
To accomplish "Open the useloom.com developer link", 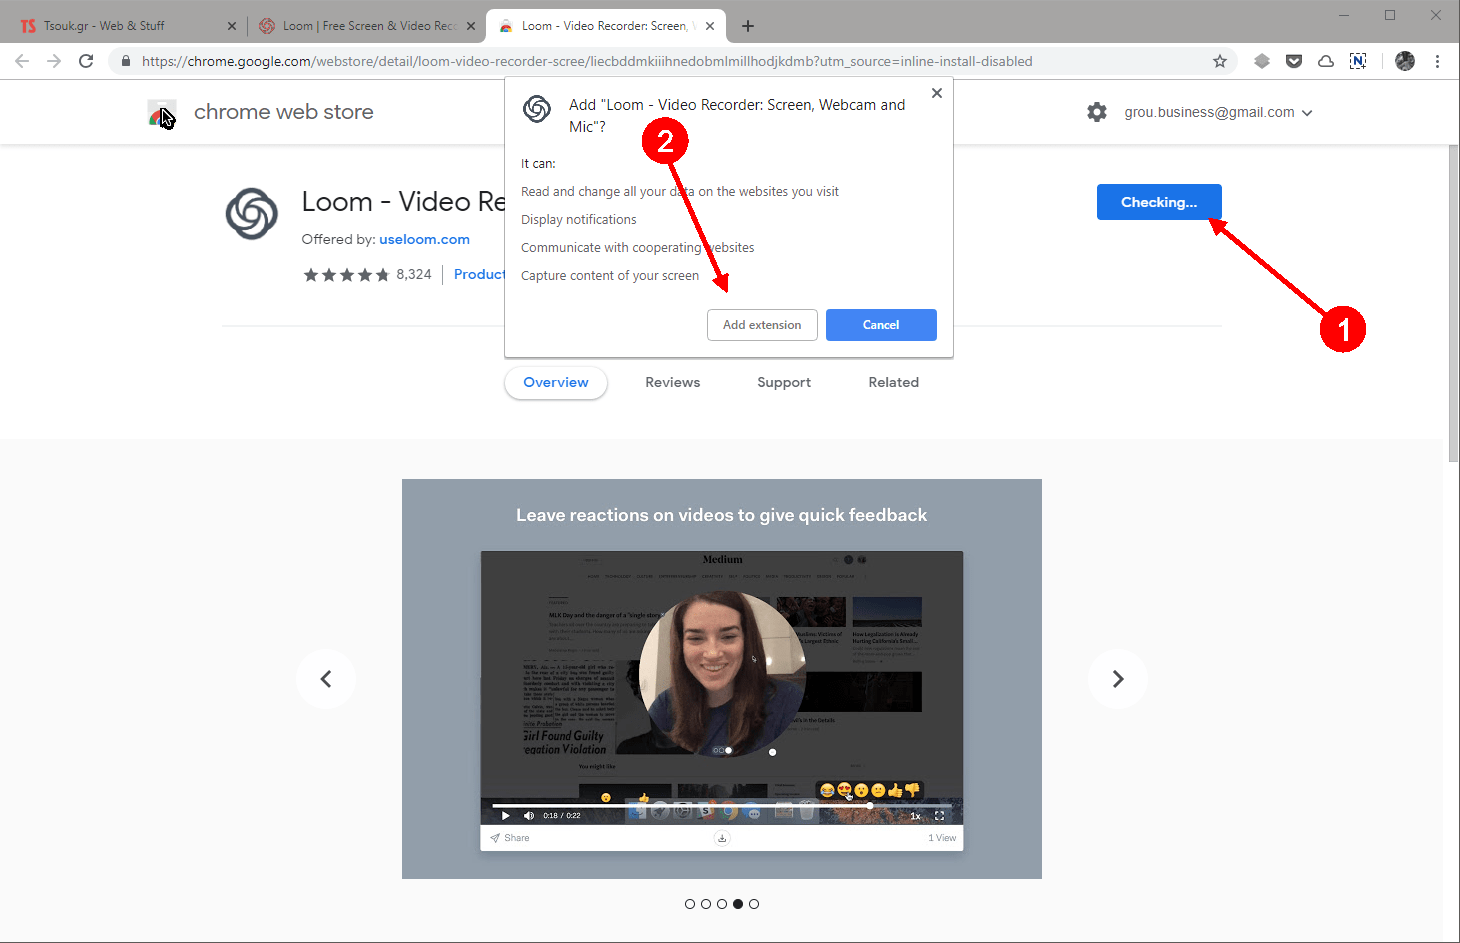I will coord(424,239).
